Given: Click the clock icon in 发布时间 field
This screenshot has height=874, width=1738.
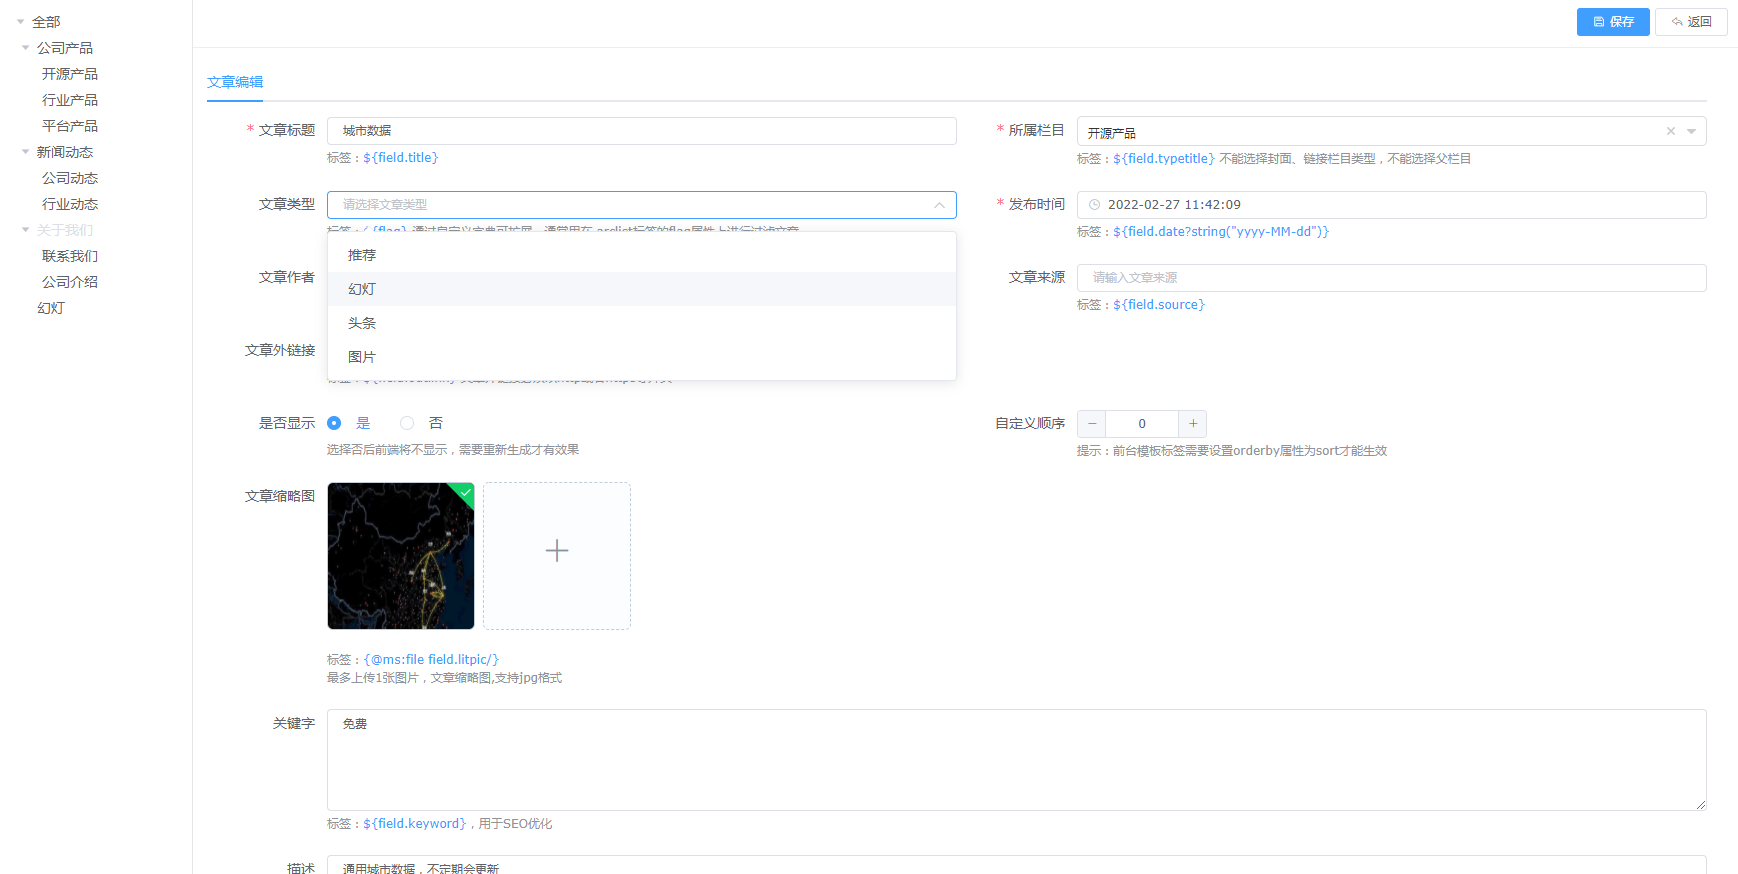Looking at the screenshot, I should pyautogui.click(x=1094, y=205).
